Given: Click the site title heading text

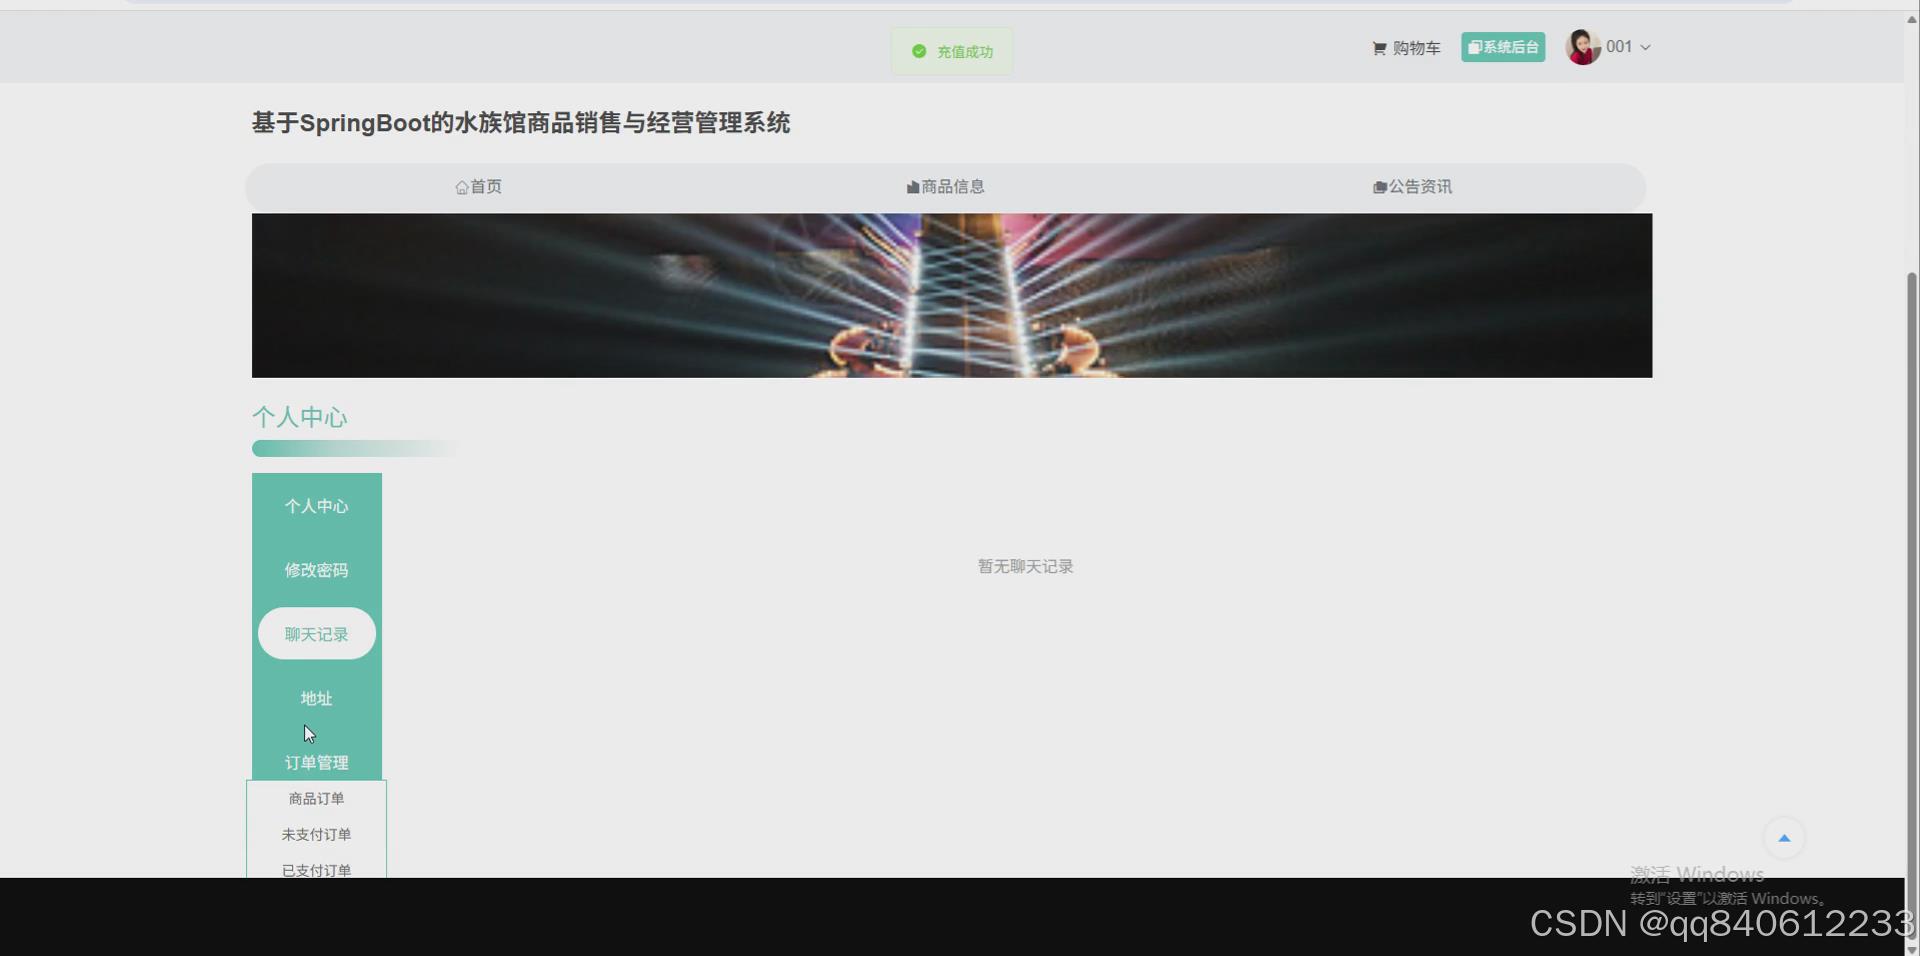Looking at the screenshot, I should click(521, 123).
